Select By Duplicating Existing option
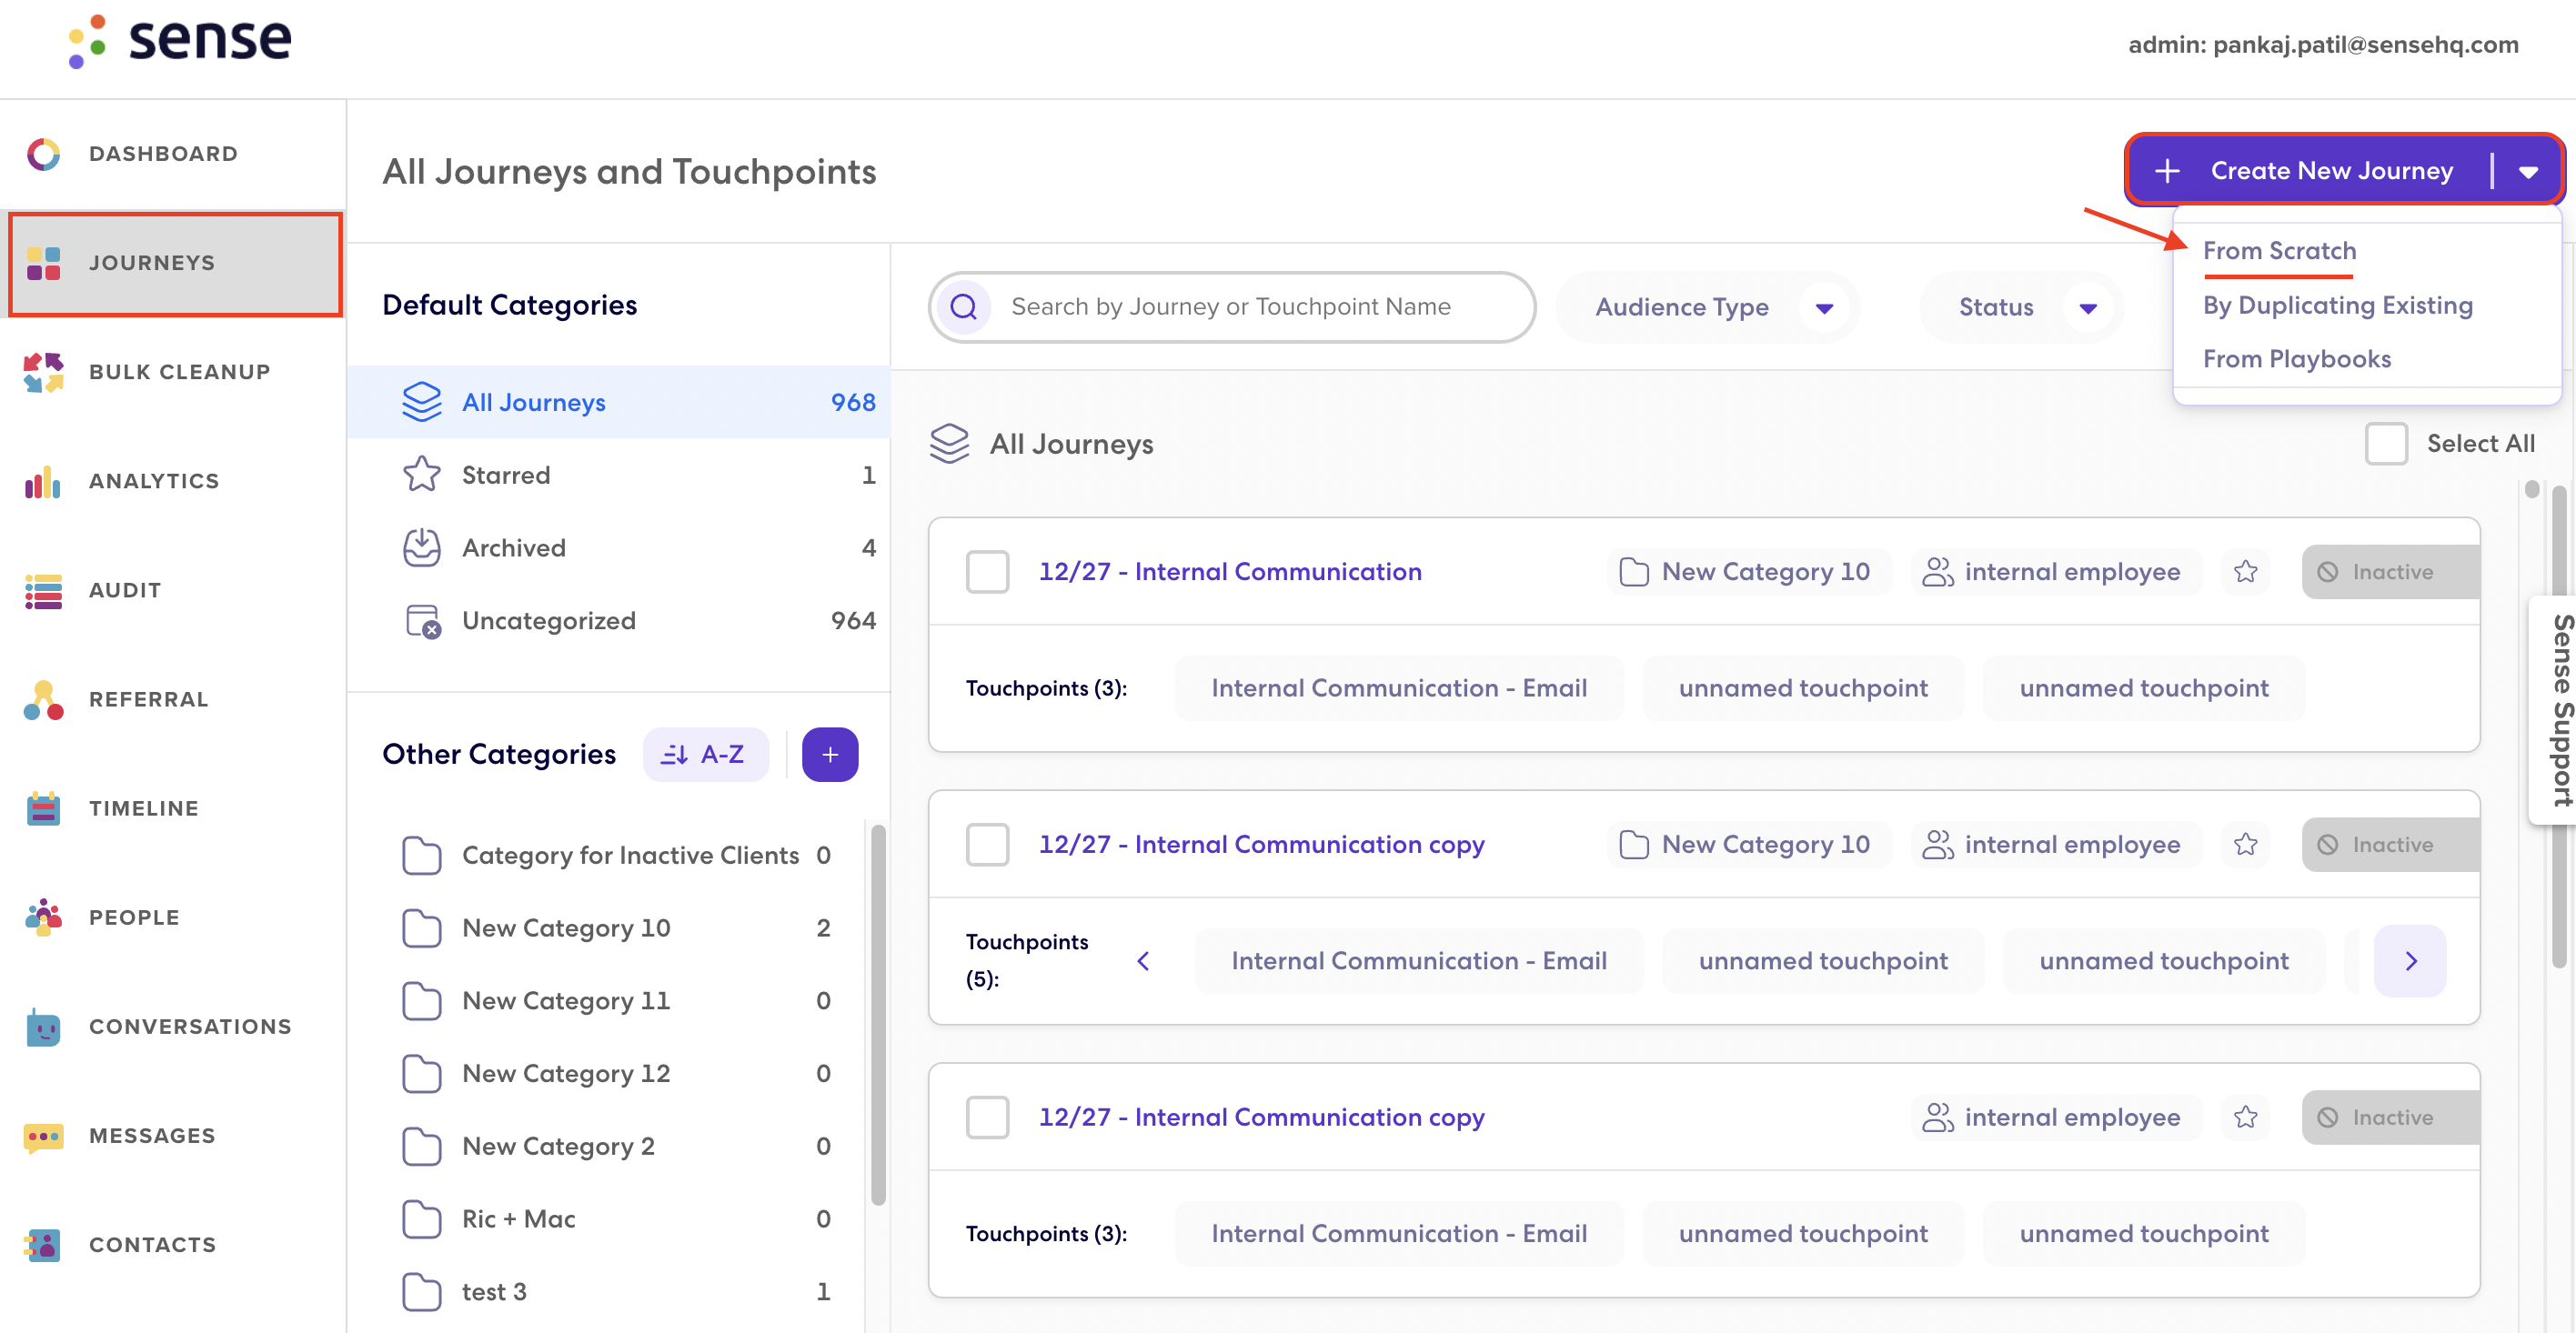2576x1333 pixels. 2337,305
